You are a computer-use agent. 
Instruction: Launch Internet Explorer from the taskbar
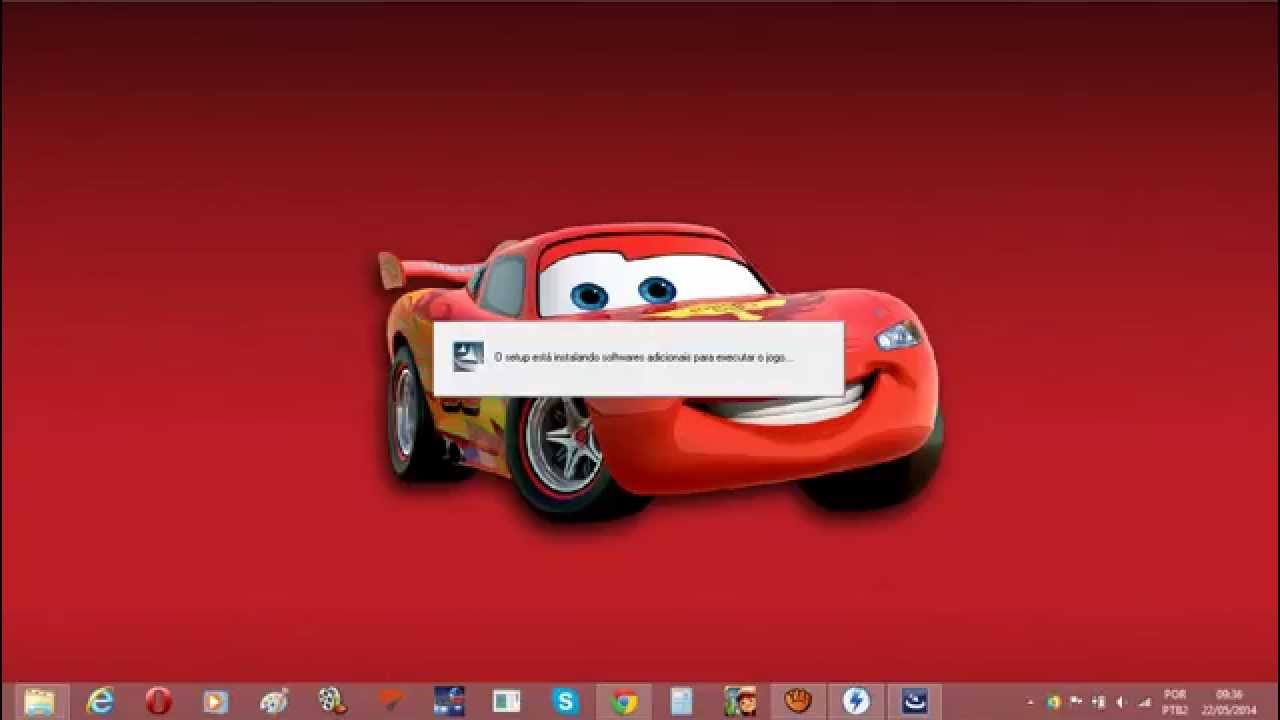click(100, 701)
